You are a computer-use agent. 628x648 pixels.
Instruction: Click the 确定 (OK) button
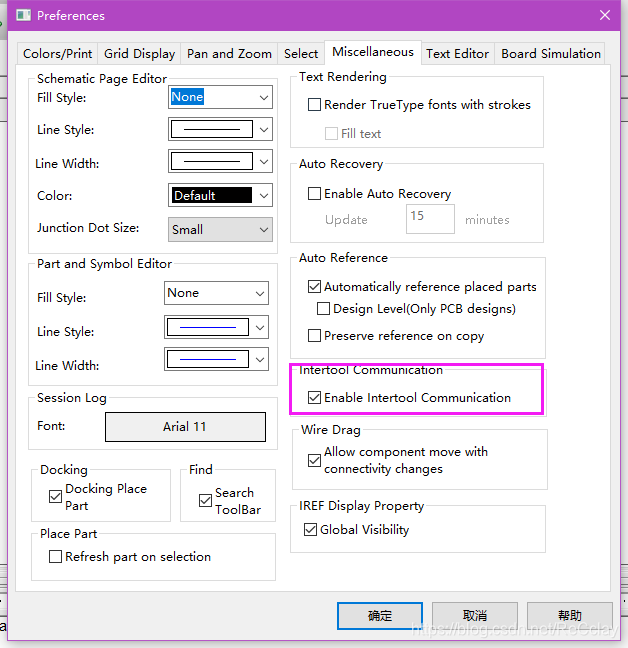coord(380,616)
